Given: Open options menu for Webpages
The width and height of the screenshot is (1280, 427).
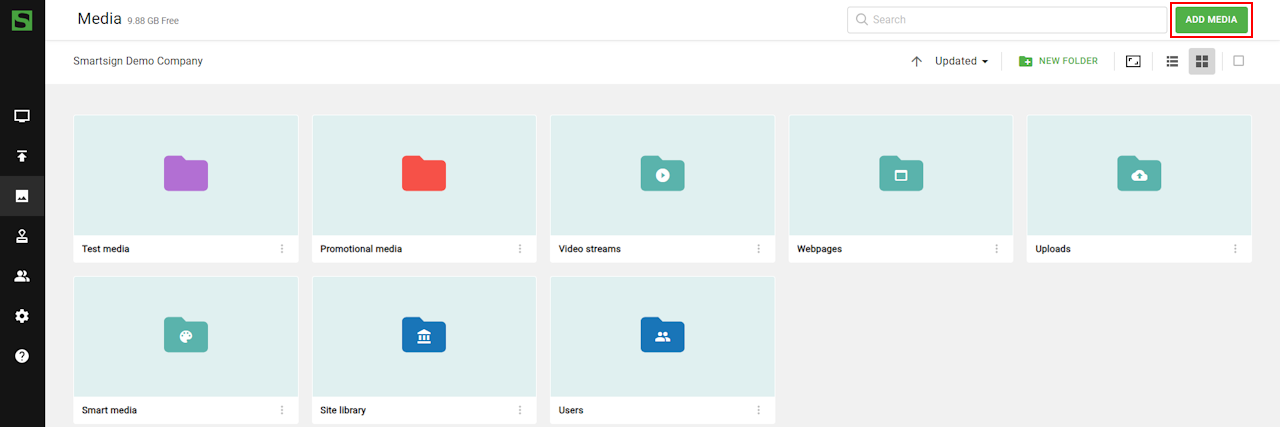Looking at the screenshot, I should pos(997,249).
